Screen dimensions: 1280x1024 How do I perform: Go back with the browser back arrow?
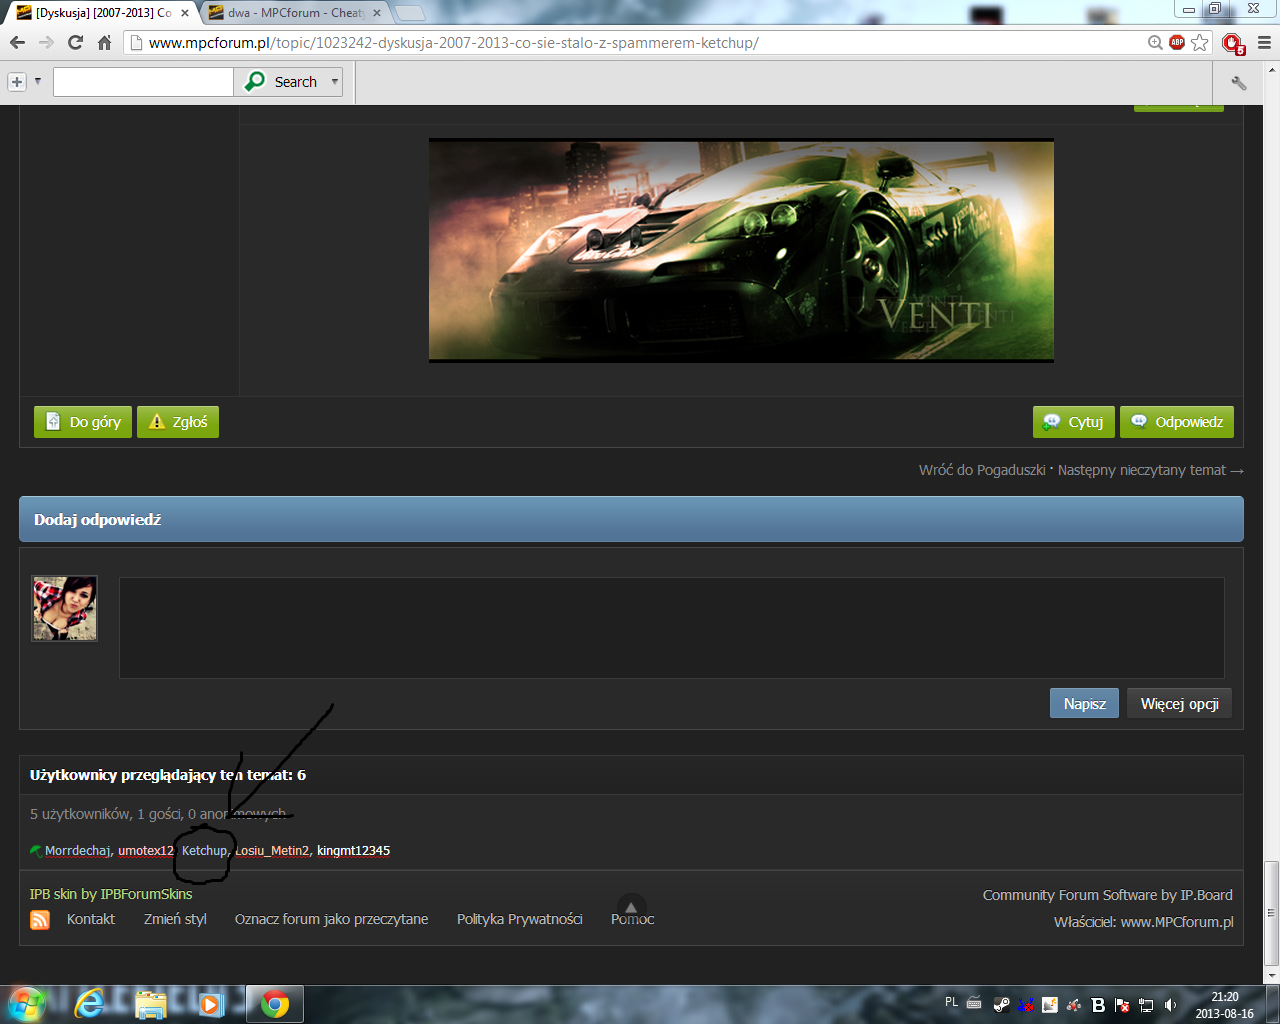17,43
